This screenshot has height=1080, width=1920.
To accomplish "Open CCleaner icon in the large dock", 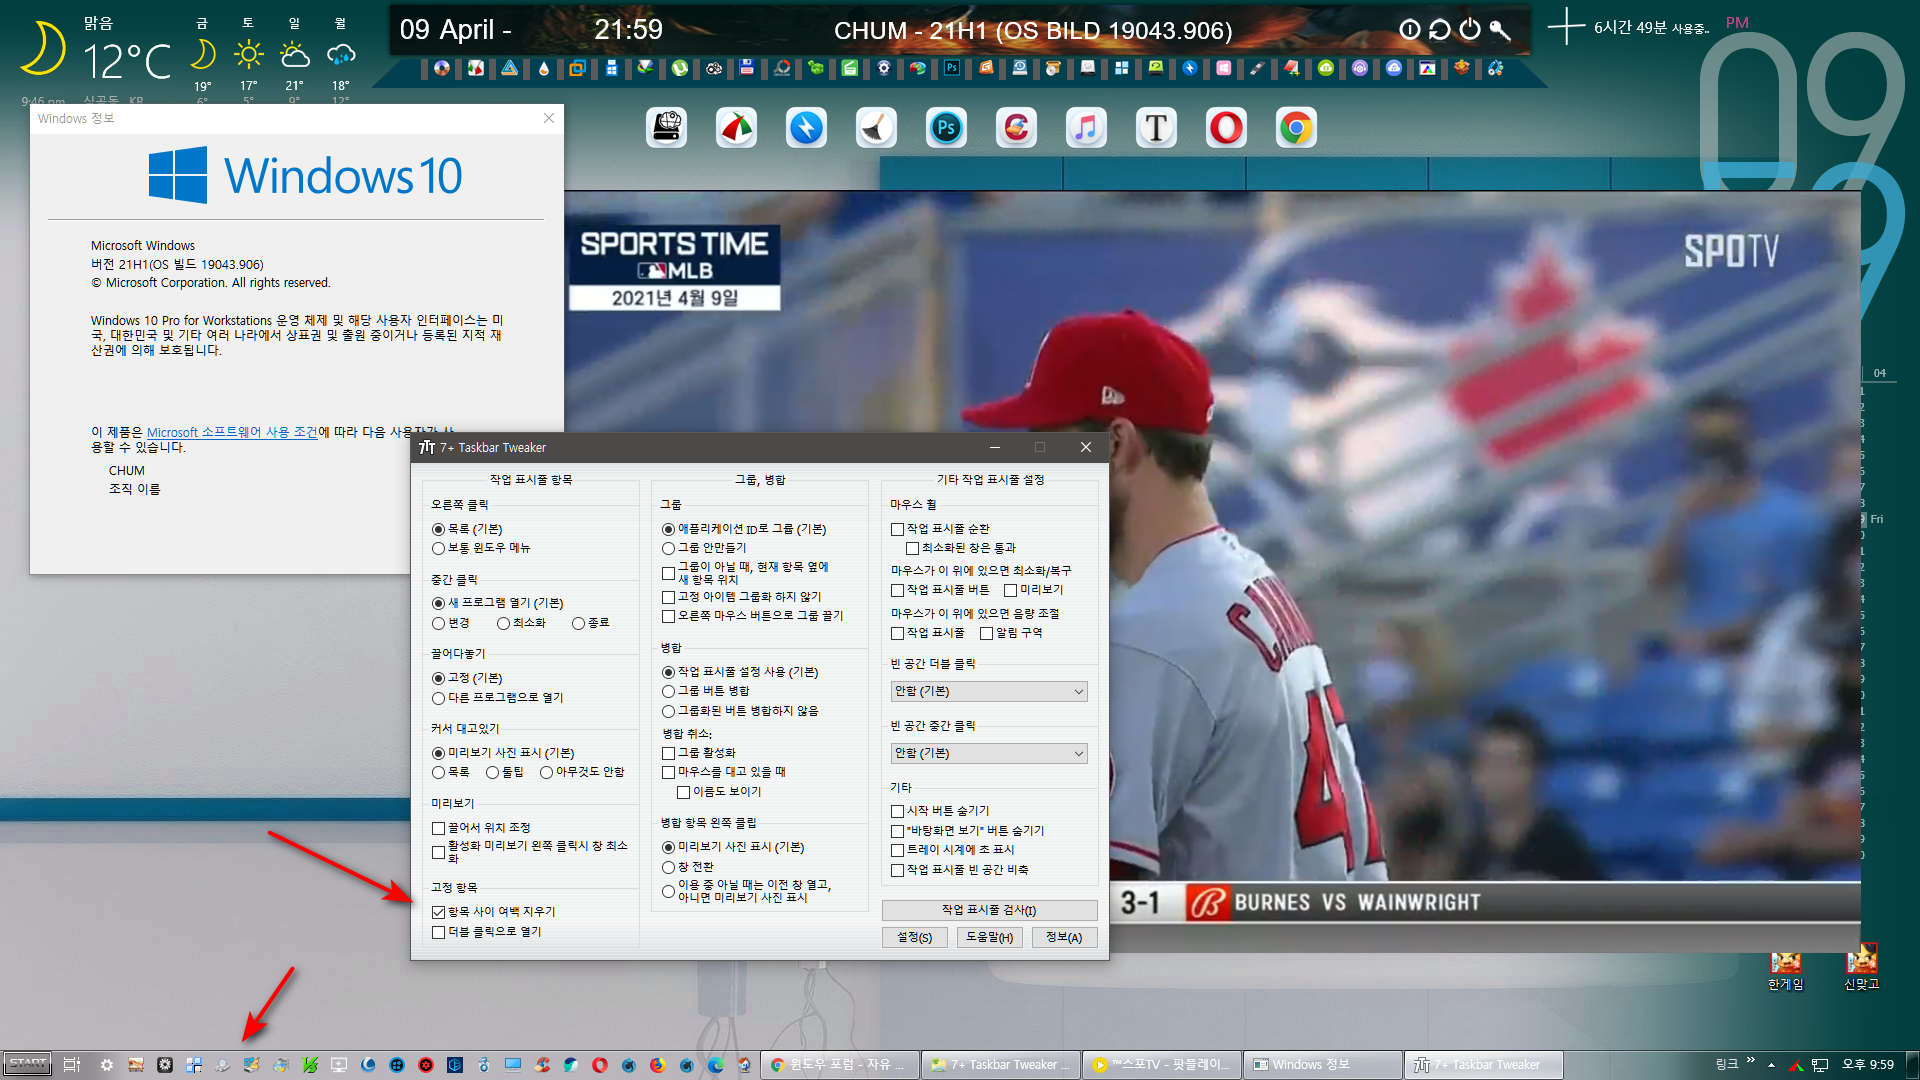I will [1016, 128].
